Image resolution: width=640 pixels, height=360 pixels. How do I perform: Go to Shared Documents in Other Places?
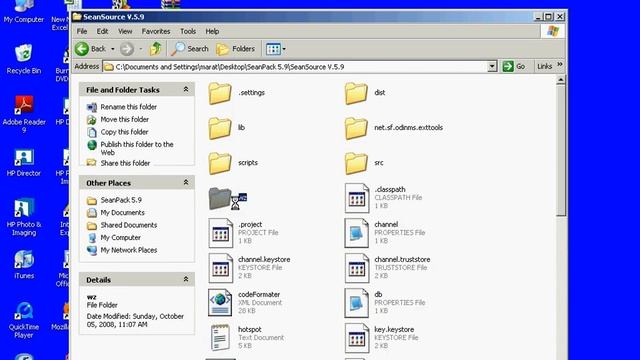pyautogui.click(x=129, y=225)
